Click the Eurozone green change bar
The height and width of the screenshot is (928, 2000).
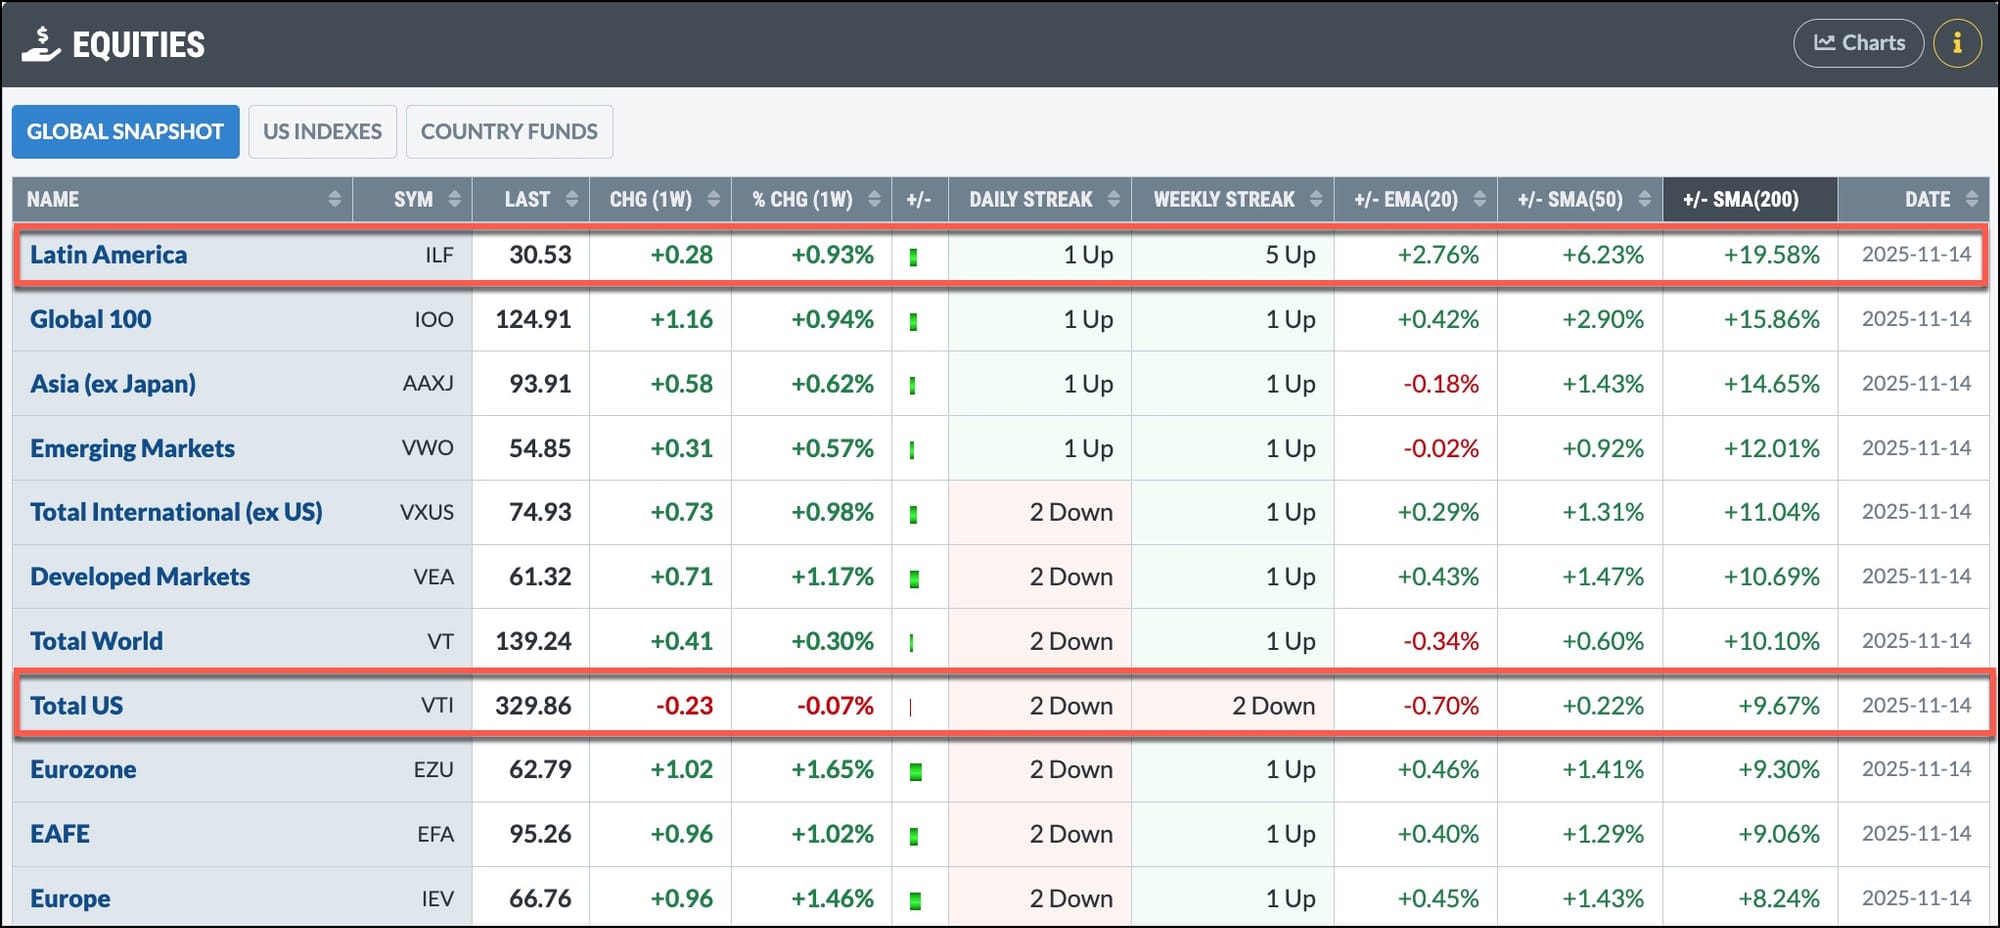coord(915,771)
